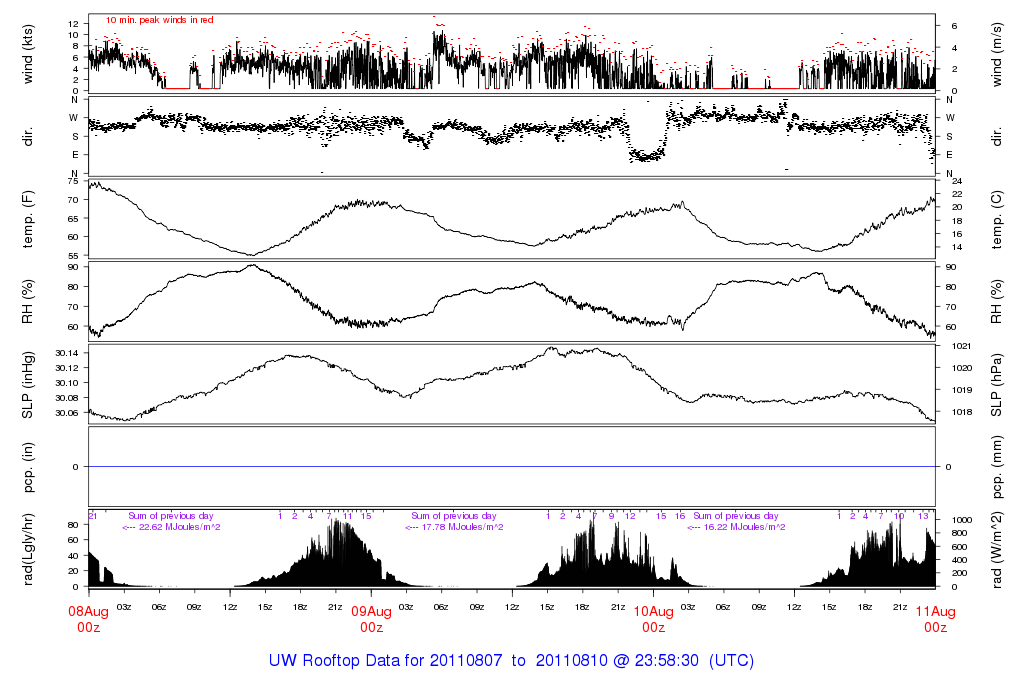Select the 'SLP (inHg)' axis label
This screenshot has height=700, width=1024.
pyautogui.click(x=27, y=385)
